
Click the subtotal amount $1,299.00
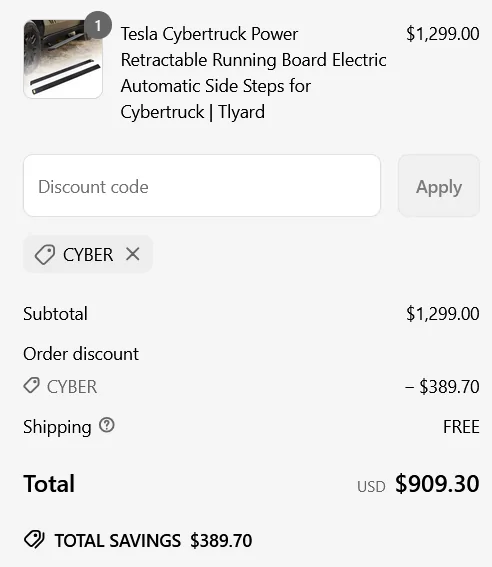(442, 314)
